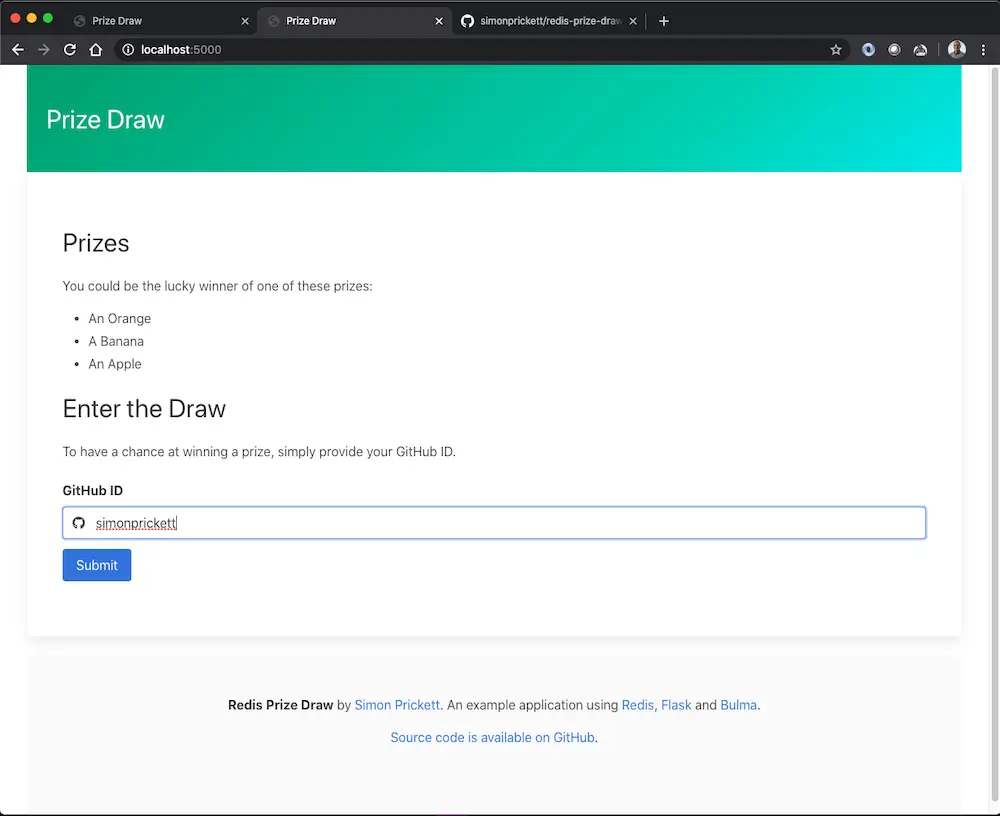This screenshot has height=816, width=1000.
Task: Go to the browser home page
Action: coord(96,50)
